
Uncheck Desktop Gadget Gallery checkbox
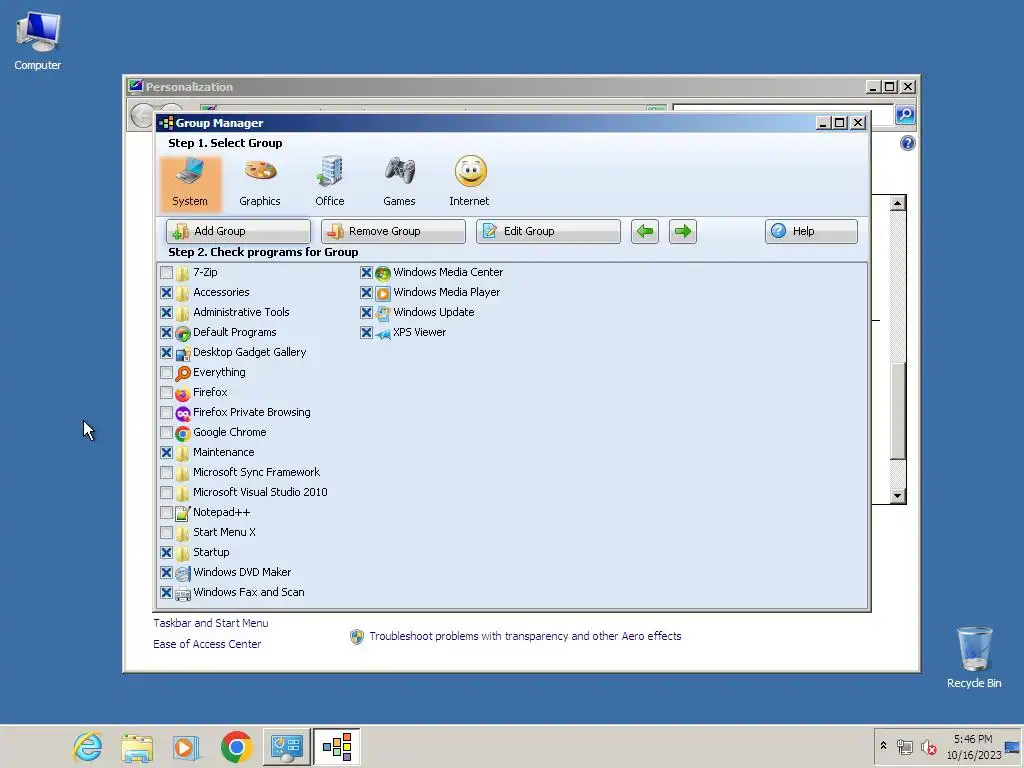[167, 353]
